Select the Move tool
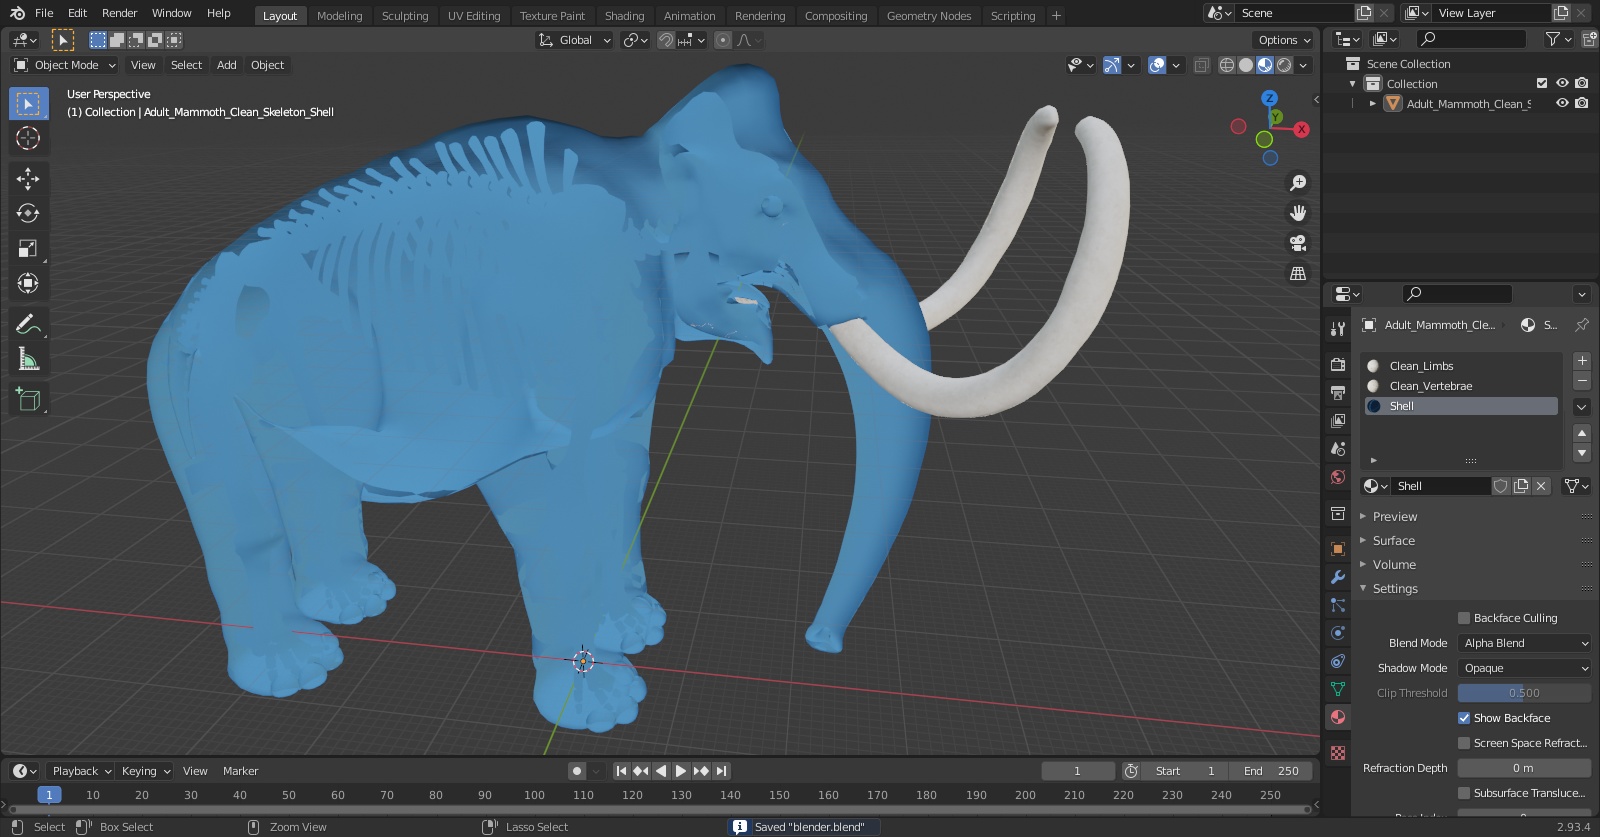 [x=28, y=179]
